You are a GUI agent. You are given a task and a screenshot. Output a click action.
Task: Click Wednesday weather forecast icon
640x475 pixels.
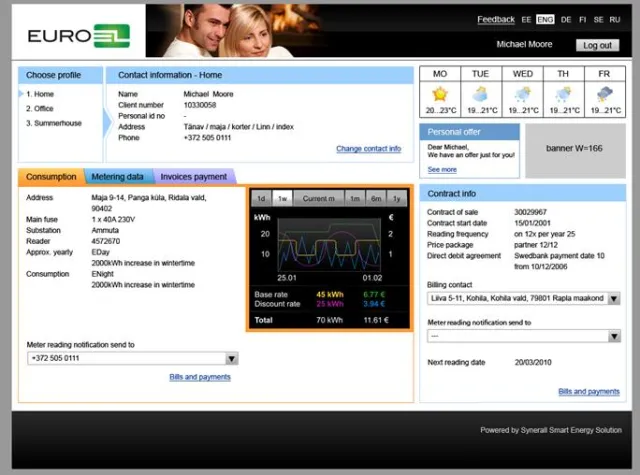coord(522,94)
